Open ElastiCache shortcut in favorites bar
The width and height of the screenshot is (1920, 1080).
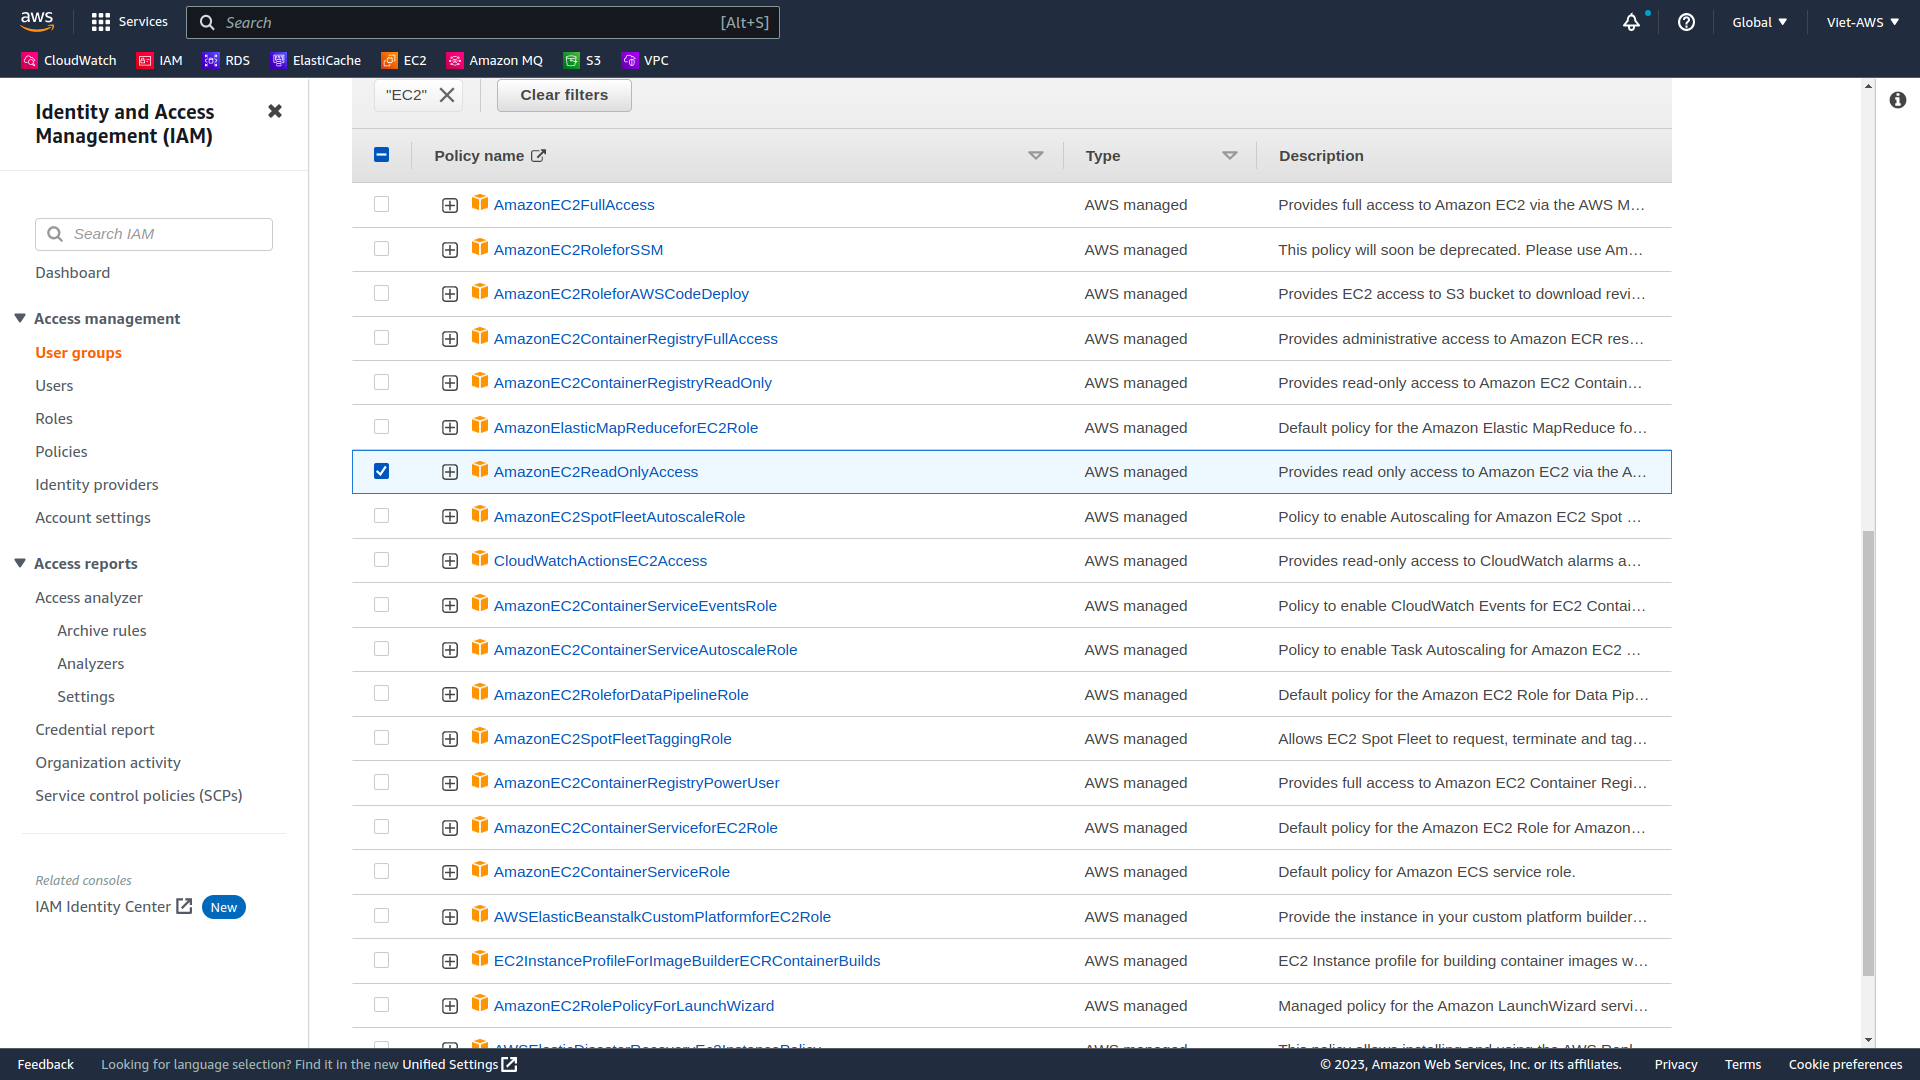coord(316,60)
